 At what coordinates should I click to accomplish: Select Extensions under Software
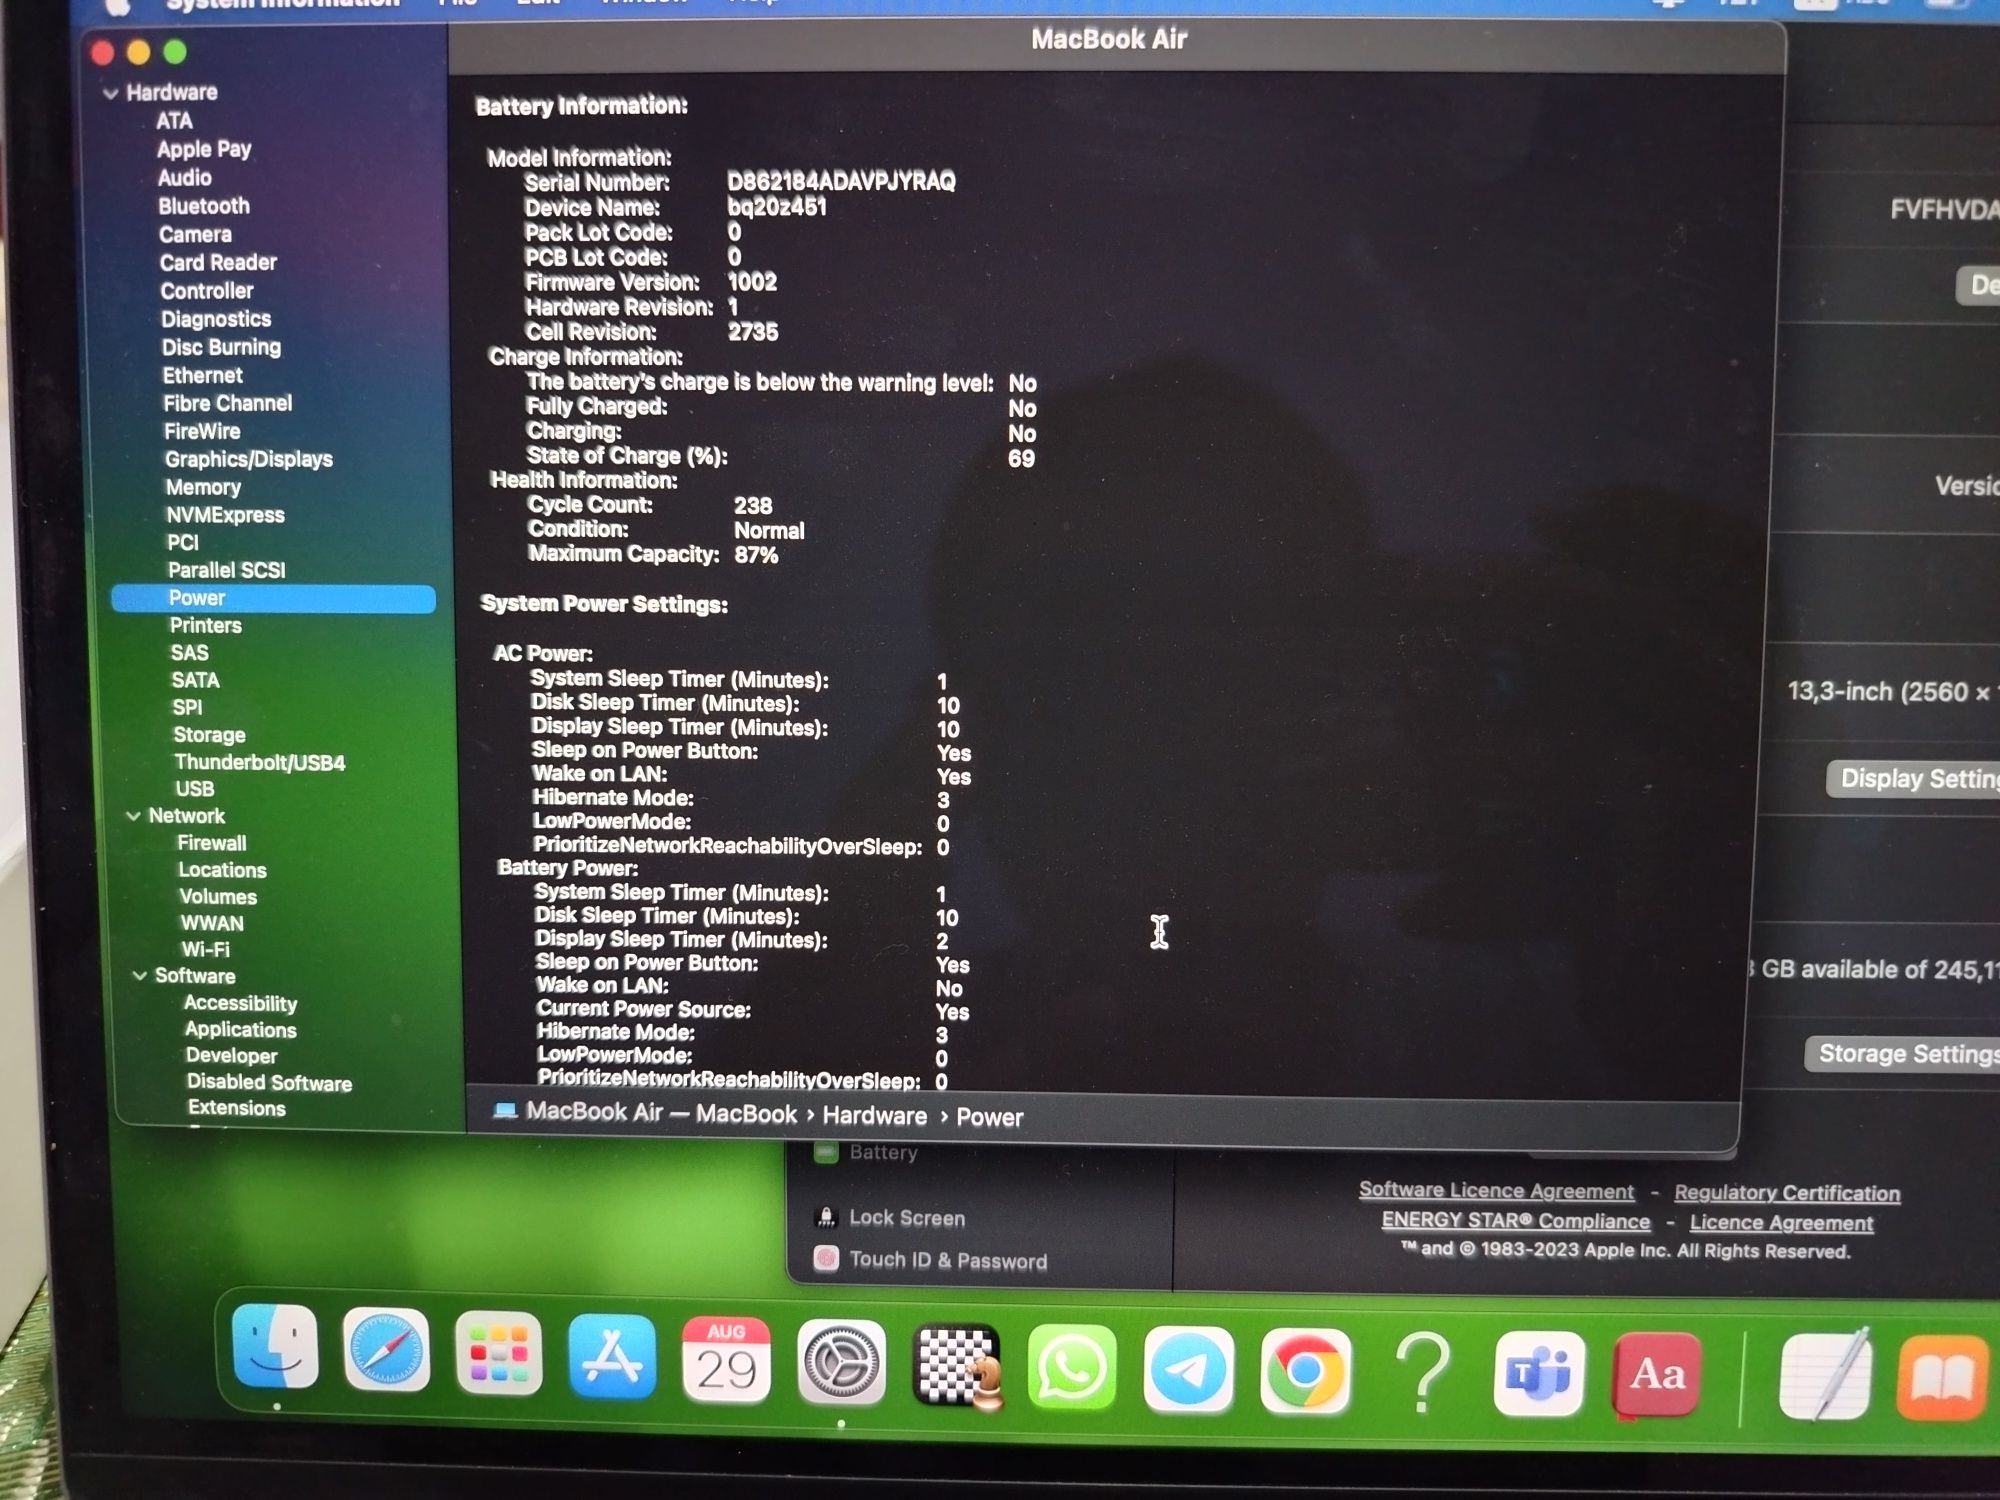point(236,1108)
